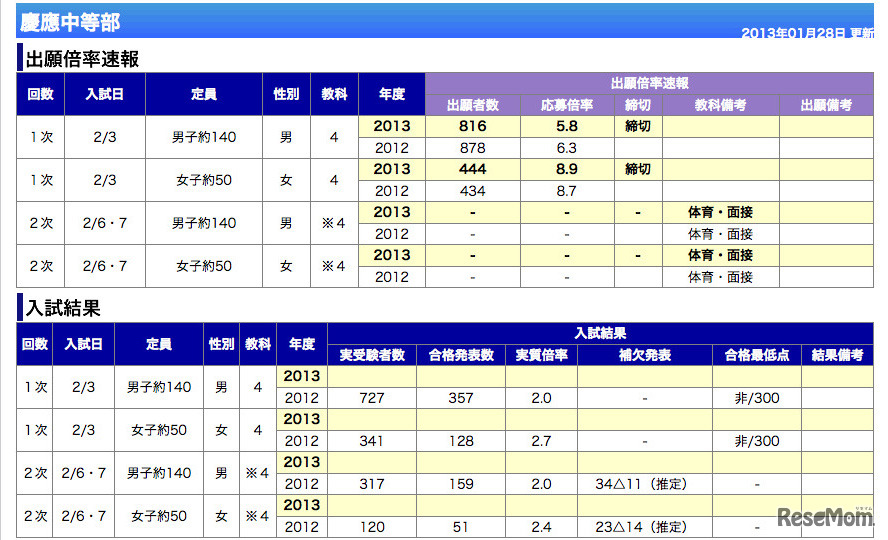
Task: Click the 入試結果 blue table group header
Action: [600, 333]
